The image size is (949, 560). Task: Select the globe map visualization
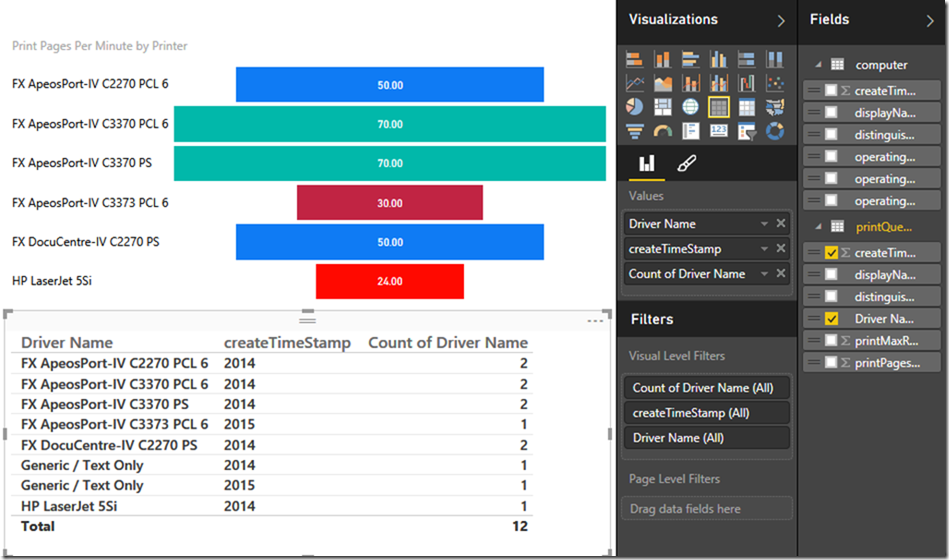pos(691,107)
